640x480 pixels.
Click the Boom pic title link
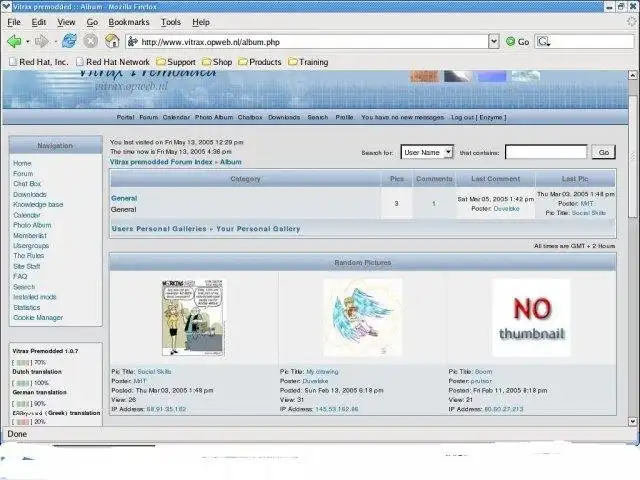484,372
